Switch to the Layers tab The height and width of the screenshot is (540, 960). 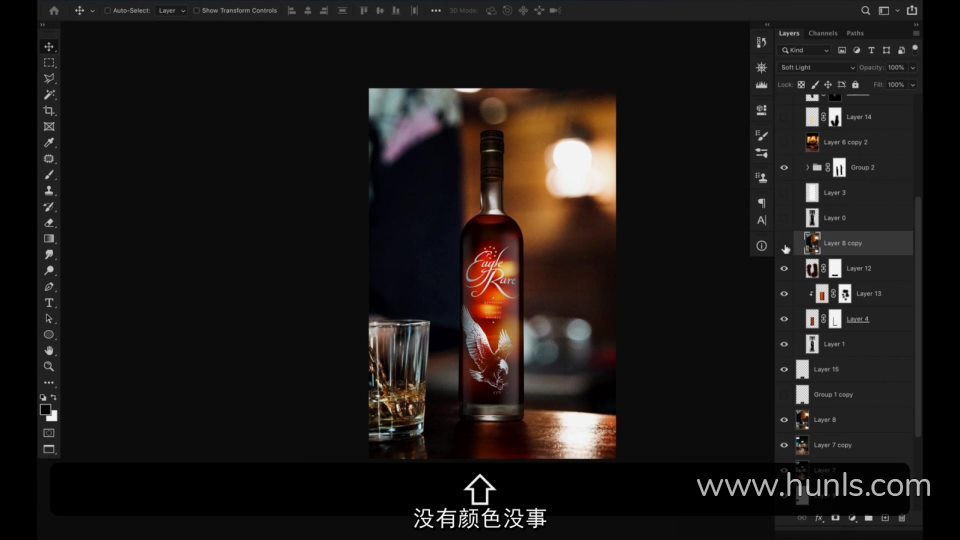pyautogui.click(x=789, y=33)
